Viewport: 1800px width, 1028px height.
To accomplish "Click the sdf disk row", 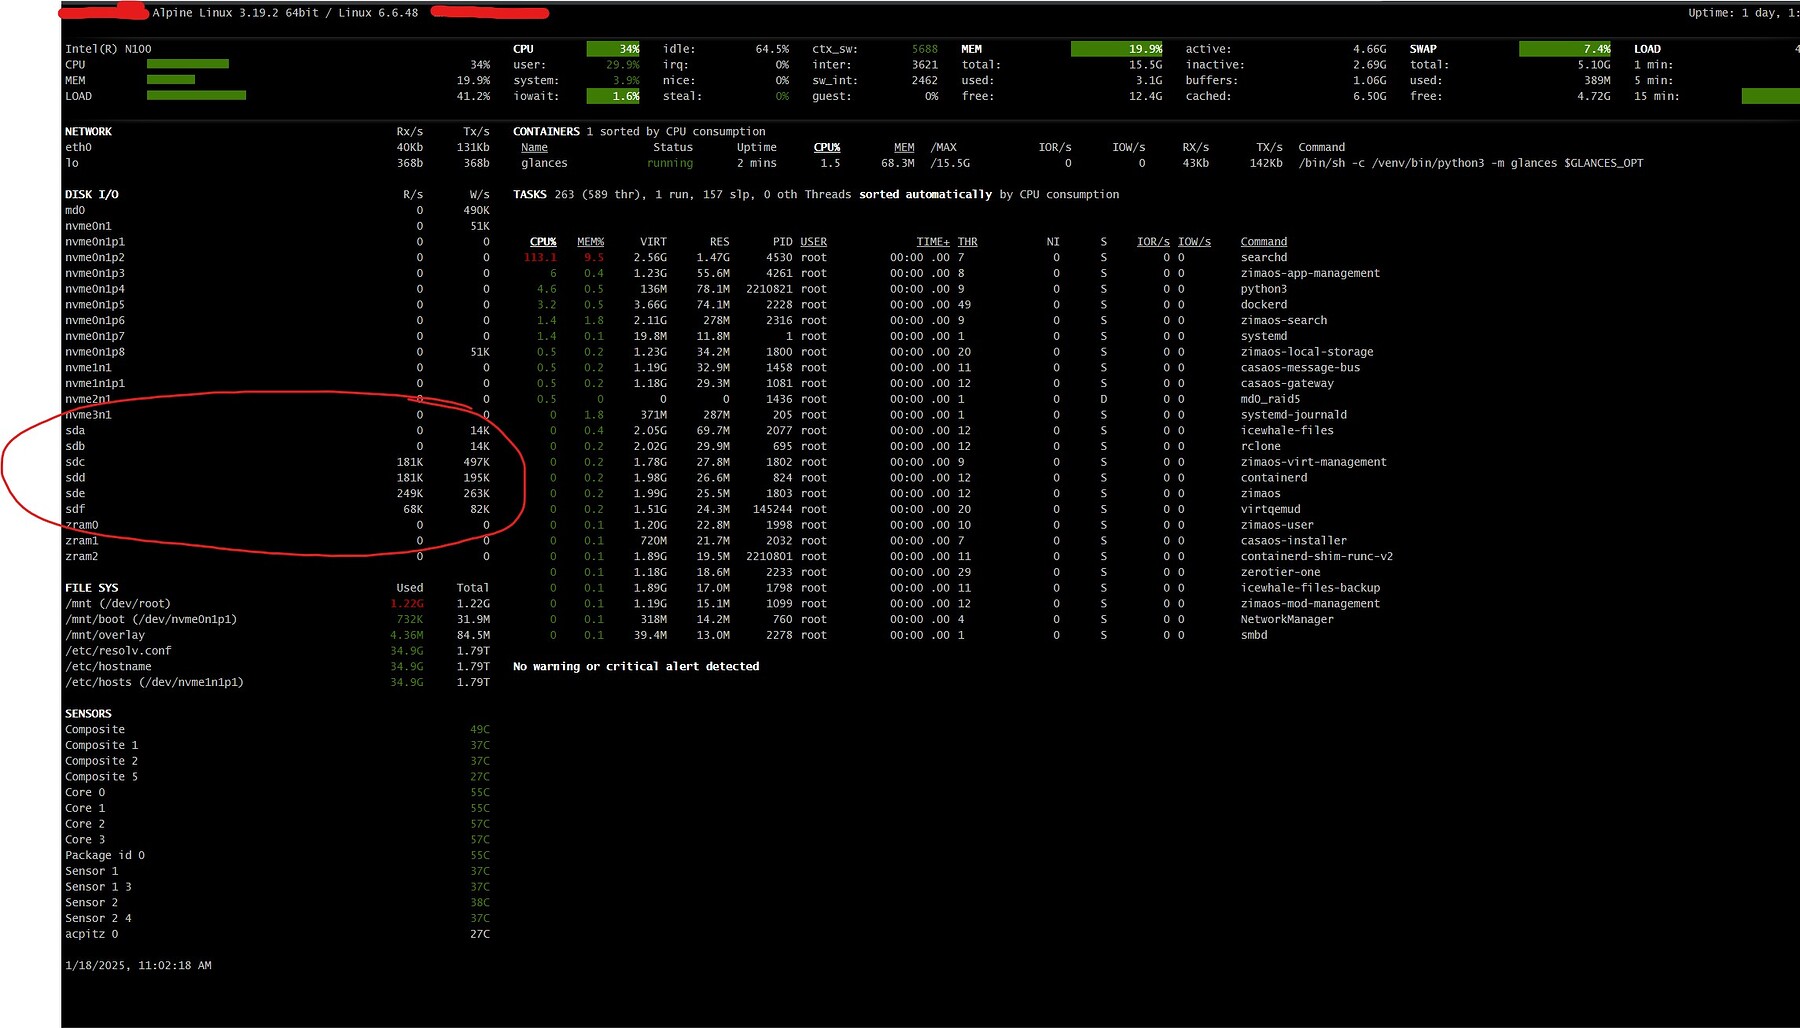I will pyautogui.click(x=277, y=509).
